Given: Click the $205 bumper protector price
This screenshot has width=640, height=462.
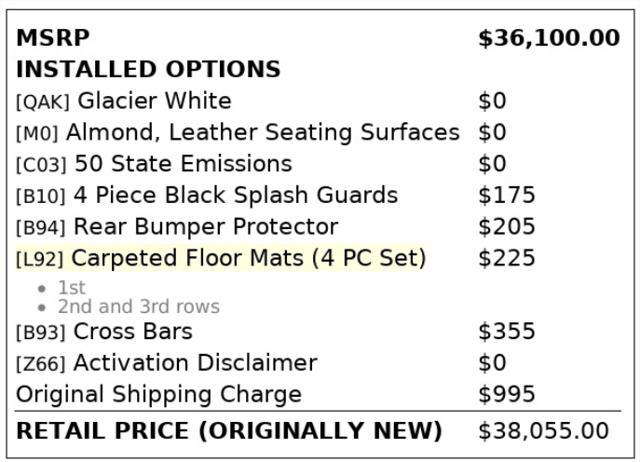Looking at the screenshot, I should click(x=506, y=227).
